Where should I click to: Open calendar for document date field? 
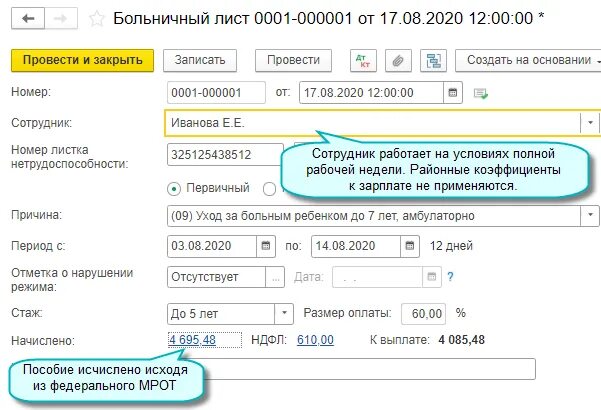pyautogui.click(x=453, y=93)
